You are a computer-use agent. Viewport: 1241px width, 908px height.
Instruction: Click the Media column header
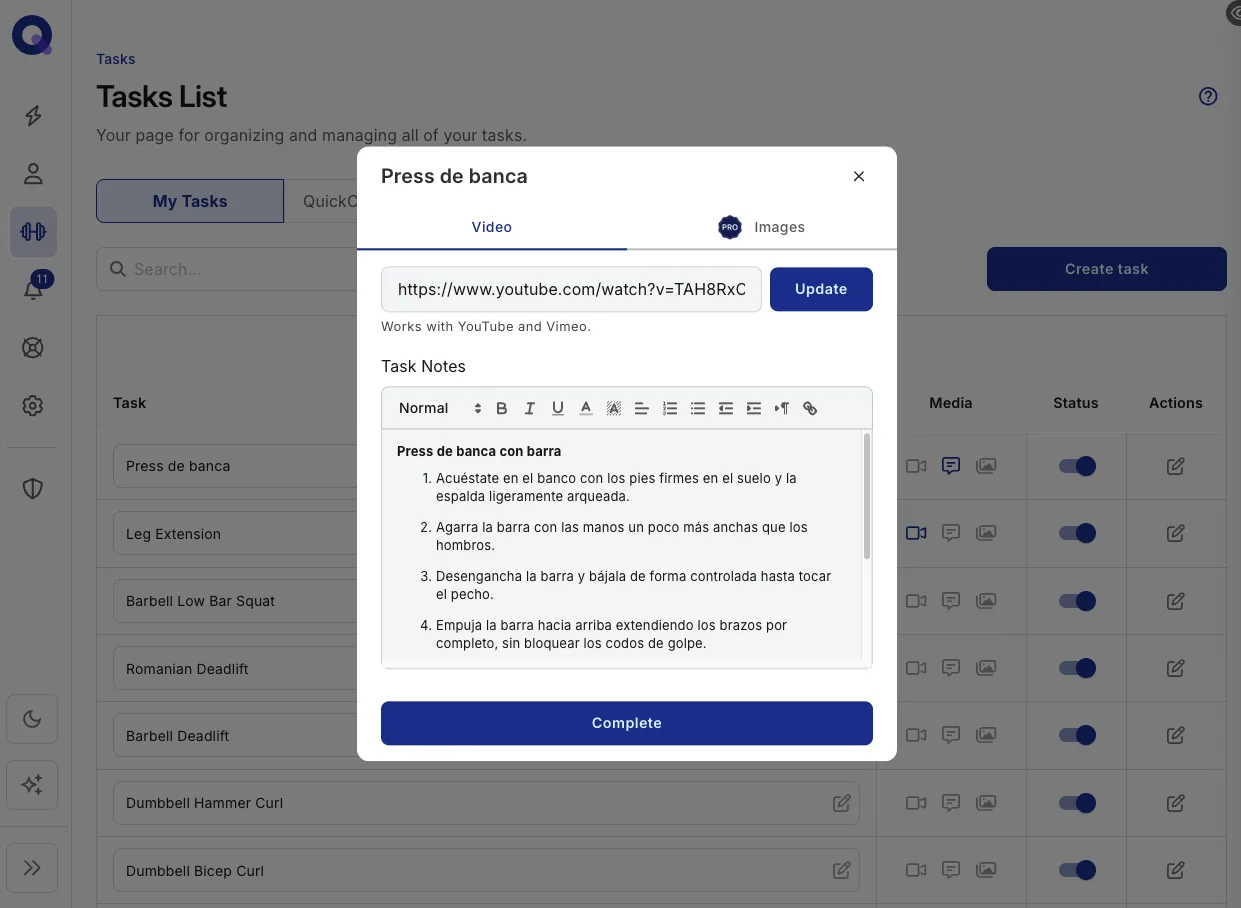(950, 403)
